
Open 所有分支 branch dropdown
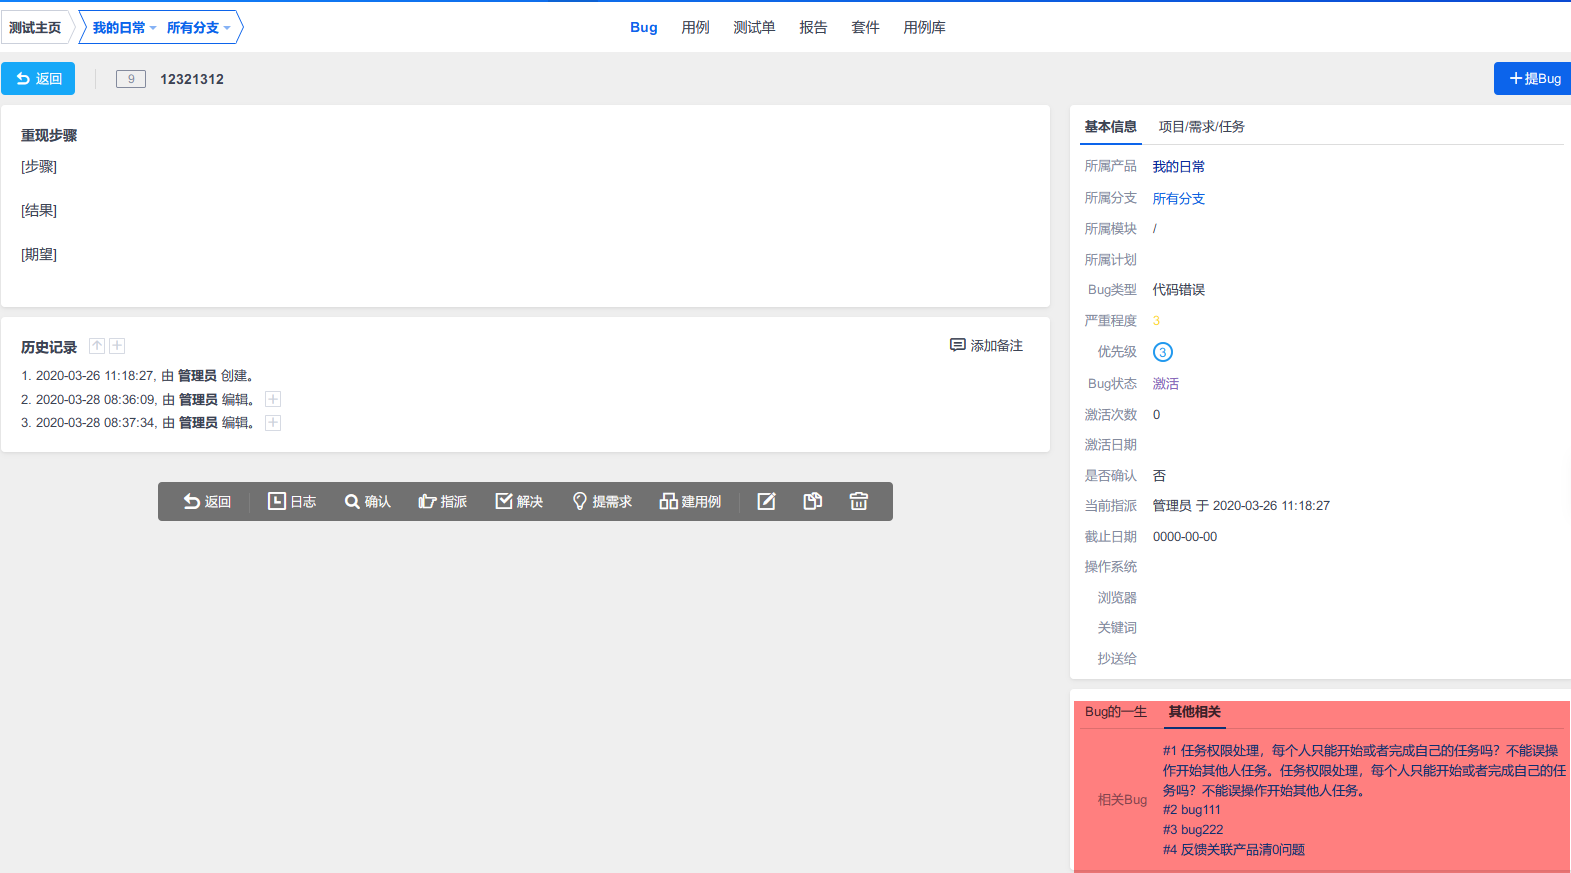coord(198,28)
